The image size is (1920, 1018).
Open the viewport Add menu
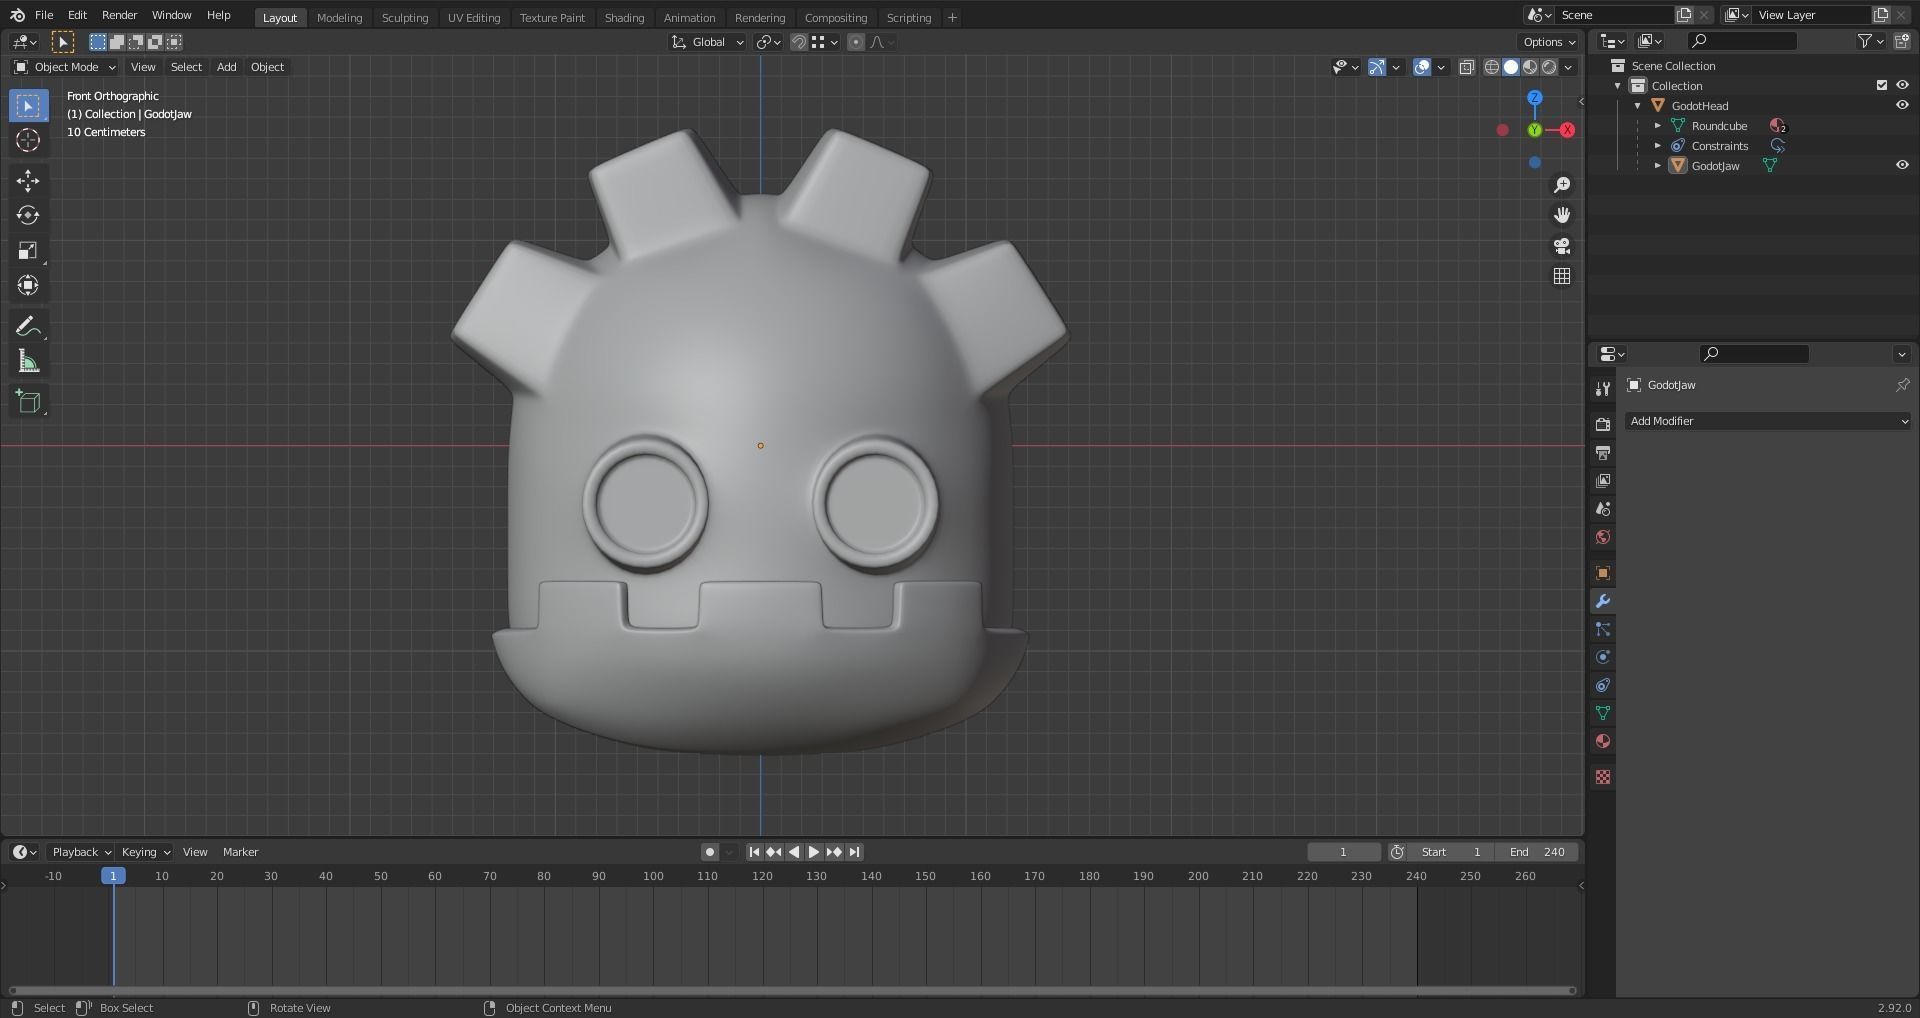click(227, 67)
